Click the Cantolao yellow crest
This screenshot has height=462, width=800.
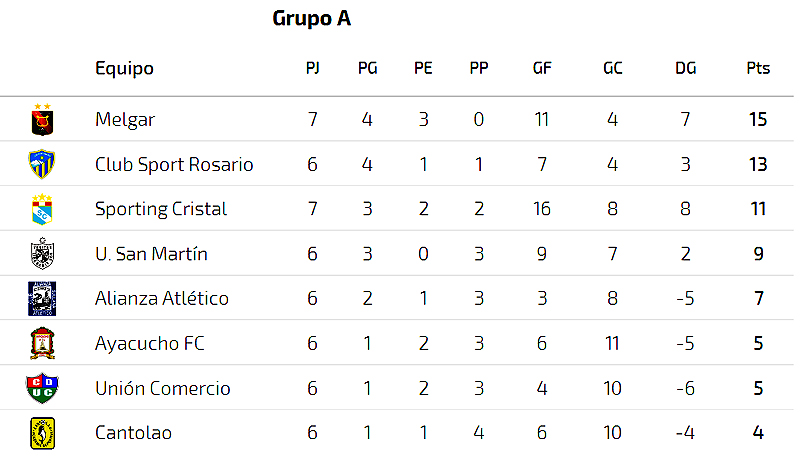click(42, 433)
